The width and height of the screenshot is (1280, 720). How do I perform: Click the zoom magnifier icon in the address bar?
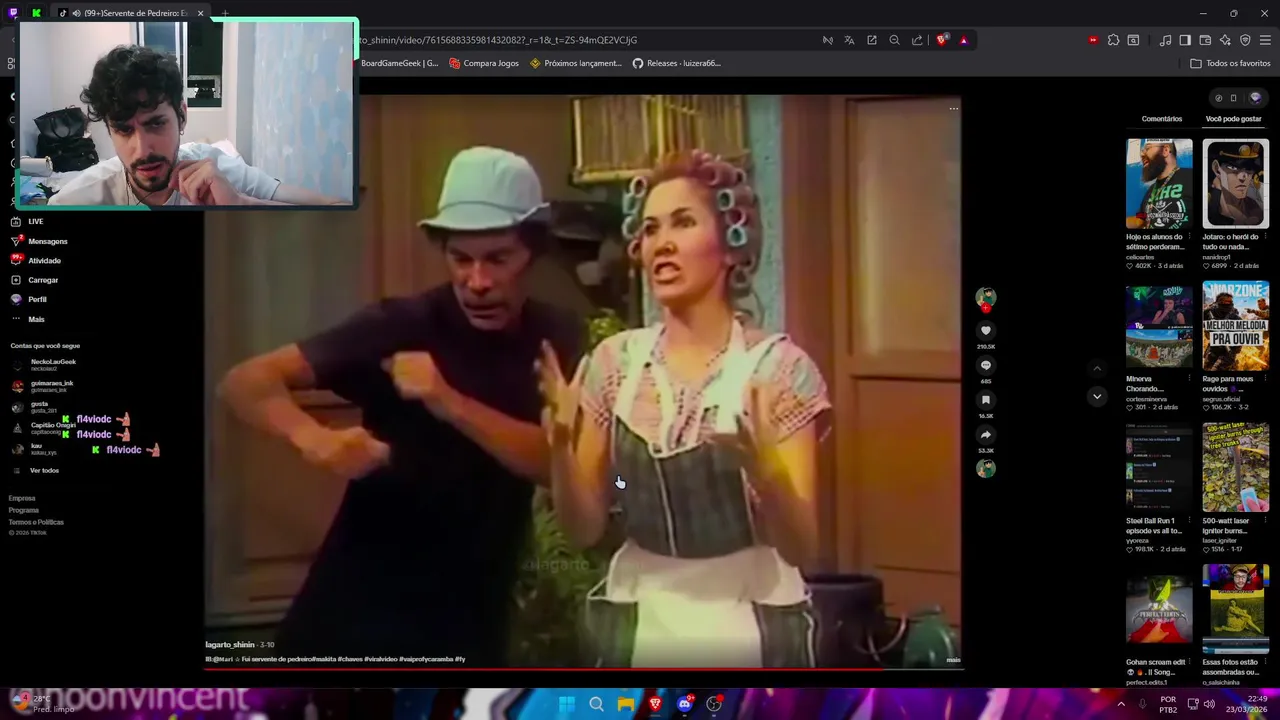coord(894,40)
